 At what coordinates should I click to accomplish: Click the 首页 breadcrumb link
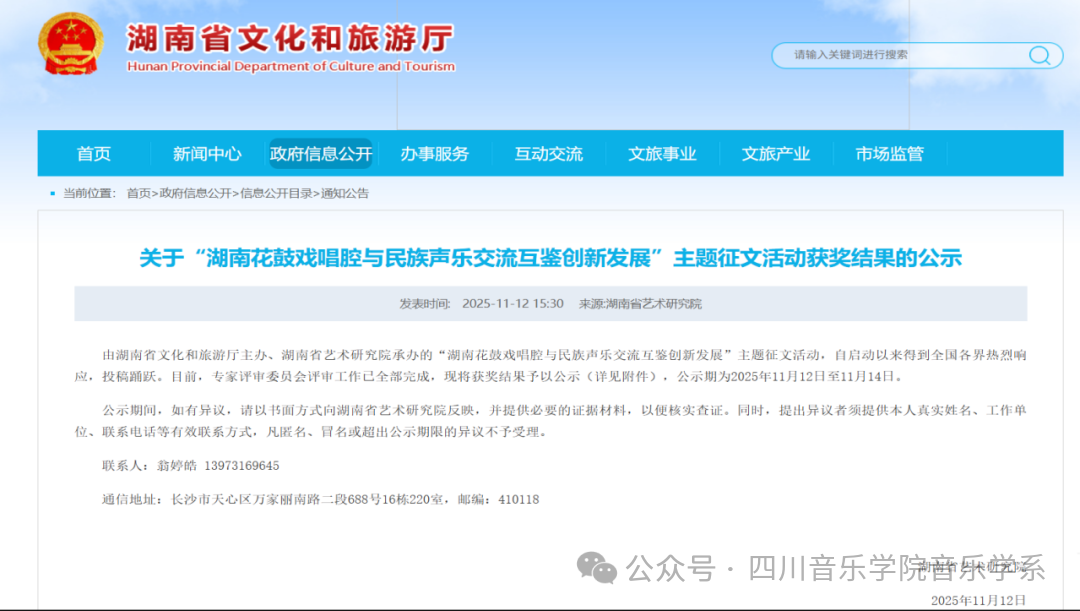point(138,193)
